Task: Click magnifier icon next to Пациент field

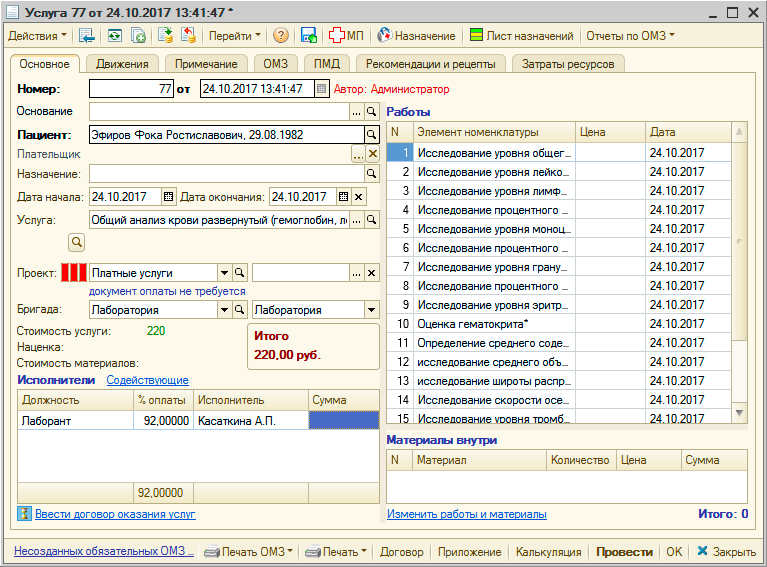Action: [x=371, y=134]
